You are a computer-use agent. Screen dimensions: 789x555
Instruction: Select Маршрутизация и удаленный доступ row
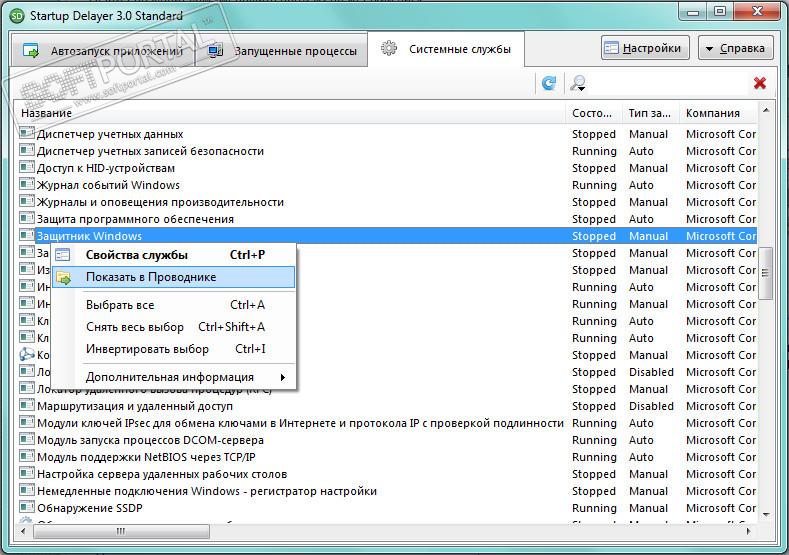pyautogui.click(x=387, y=406)
